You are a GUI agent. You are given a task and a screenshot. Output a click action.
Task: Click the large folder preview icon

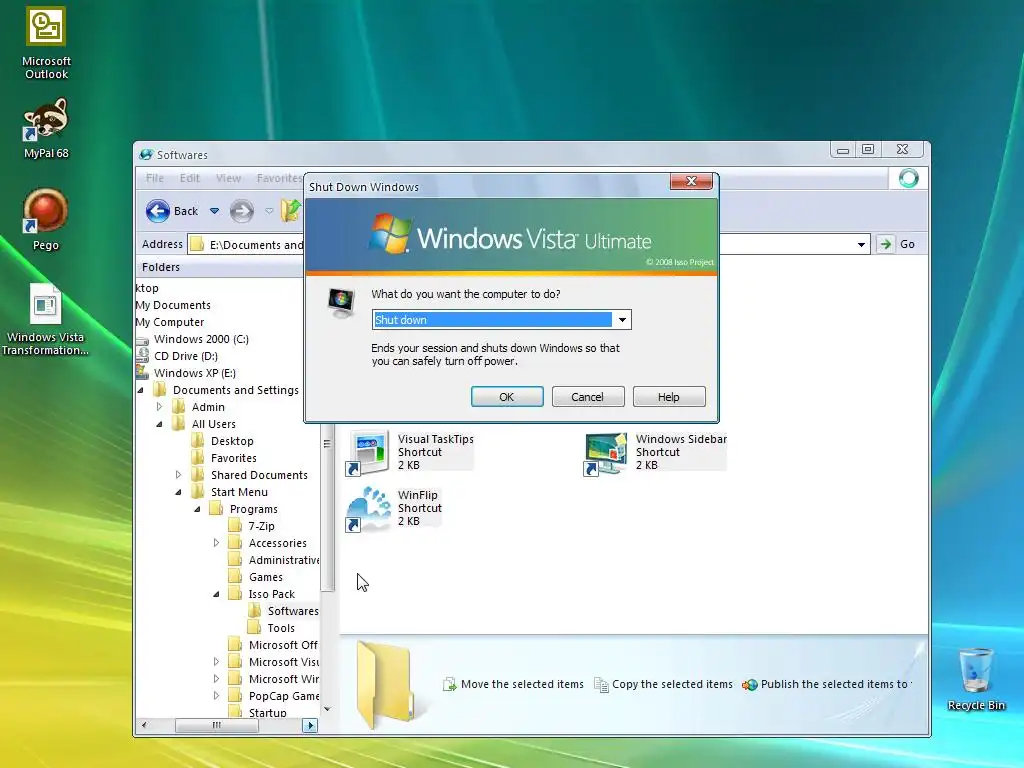coord(385,684)
